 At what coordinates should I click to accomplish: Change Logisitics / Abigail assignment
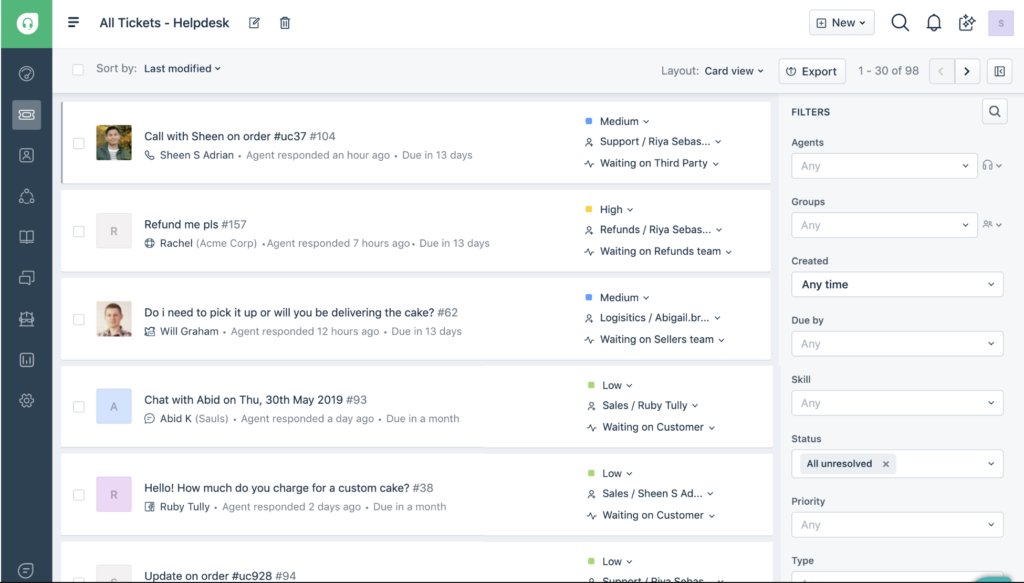[652, 318]
